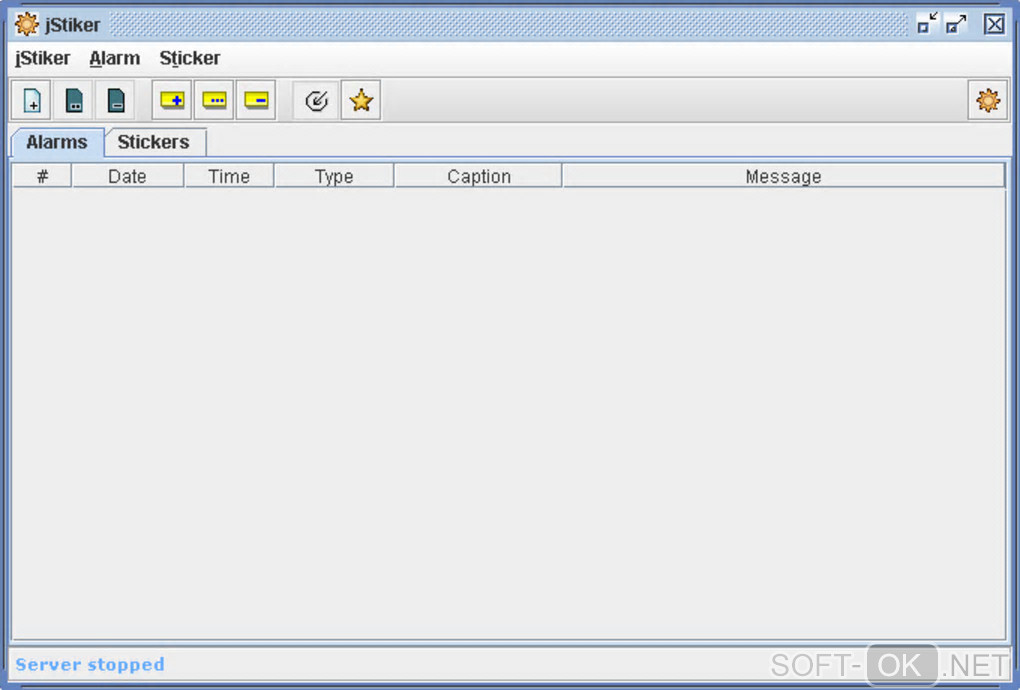The width and height of the screenshot is (1020, 690).
Task: Click the gold star toolbar icon
Action: point(360,100)
